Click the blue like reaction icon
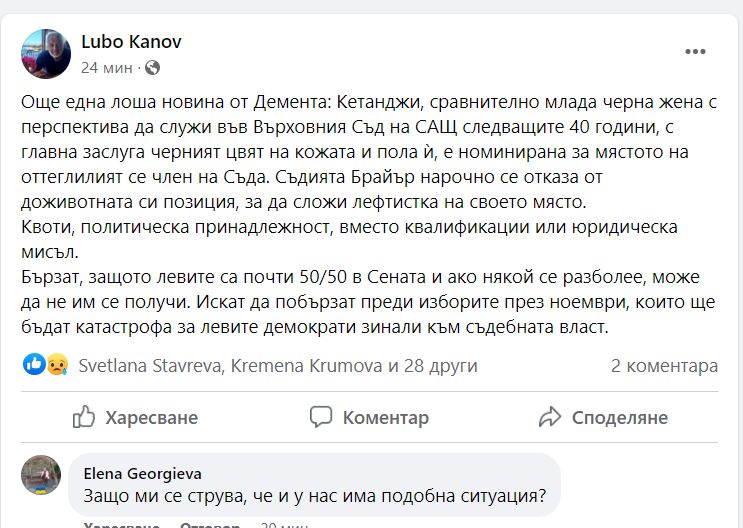The image size is (743, 528). (x=34, y=366)
